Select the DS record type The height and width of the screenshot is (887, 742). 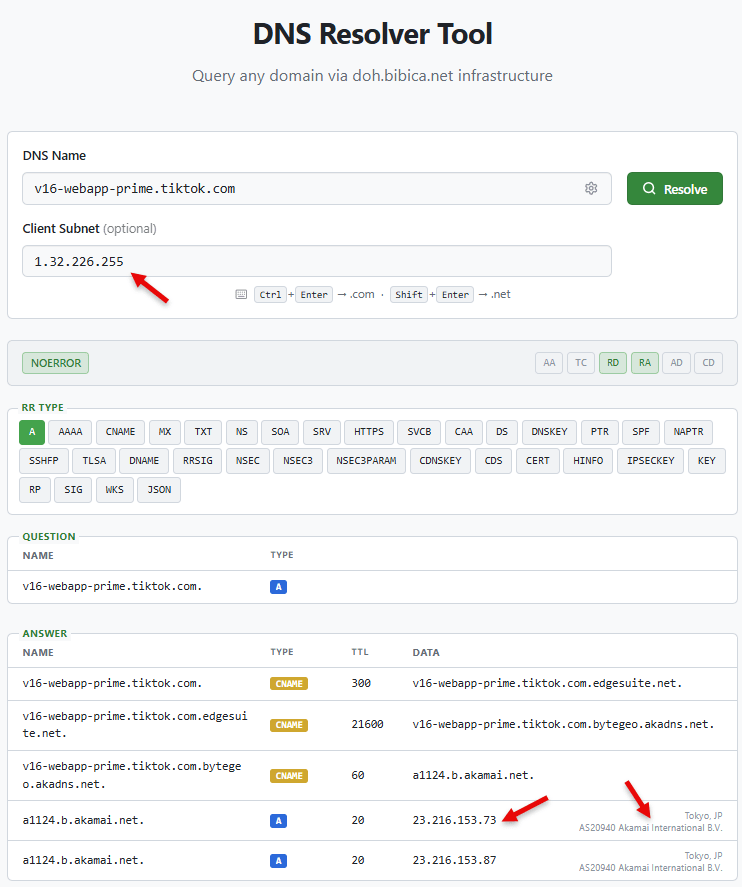point(502,432)
